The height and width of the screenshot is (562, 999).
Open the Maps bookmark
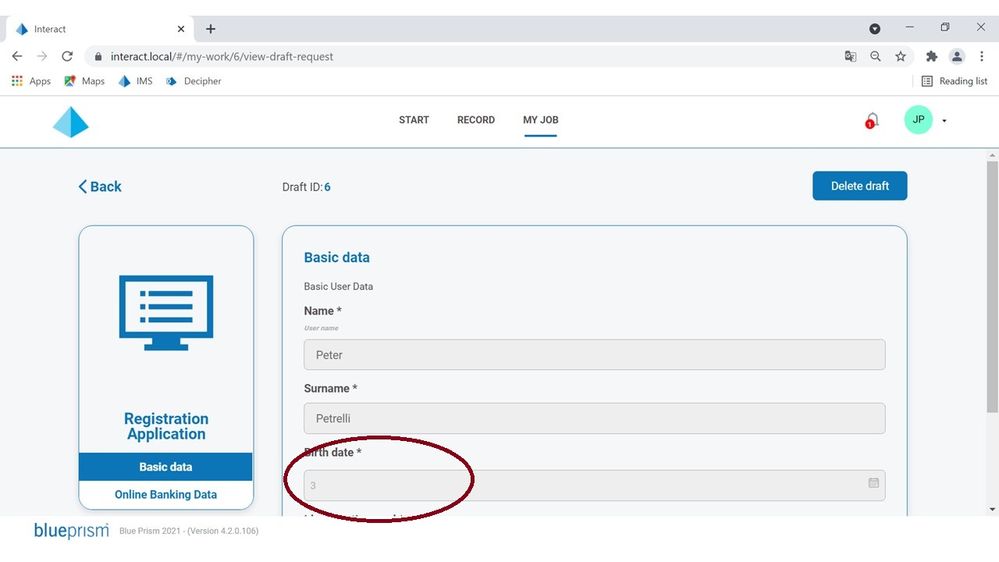pyautogui.click(x=84, y=81)
